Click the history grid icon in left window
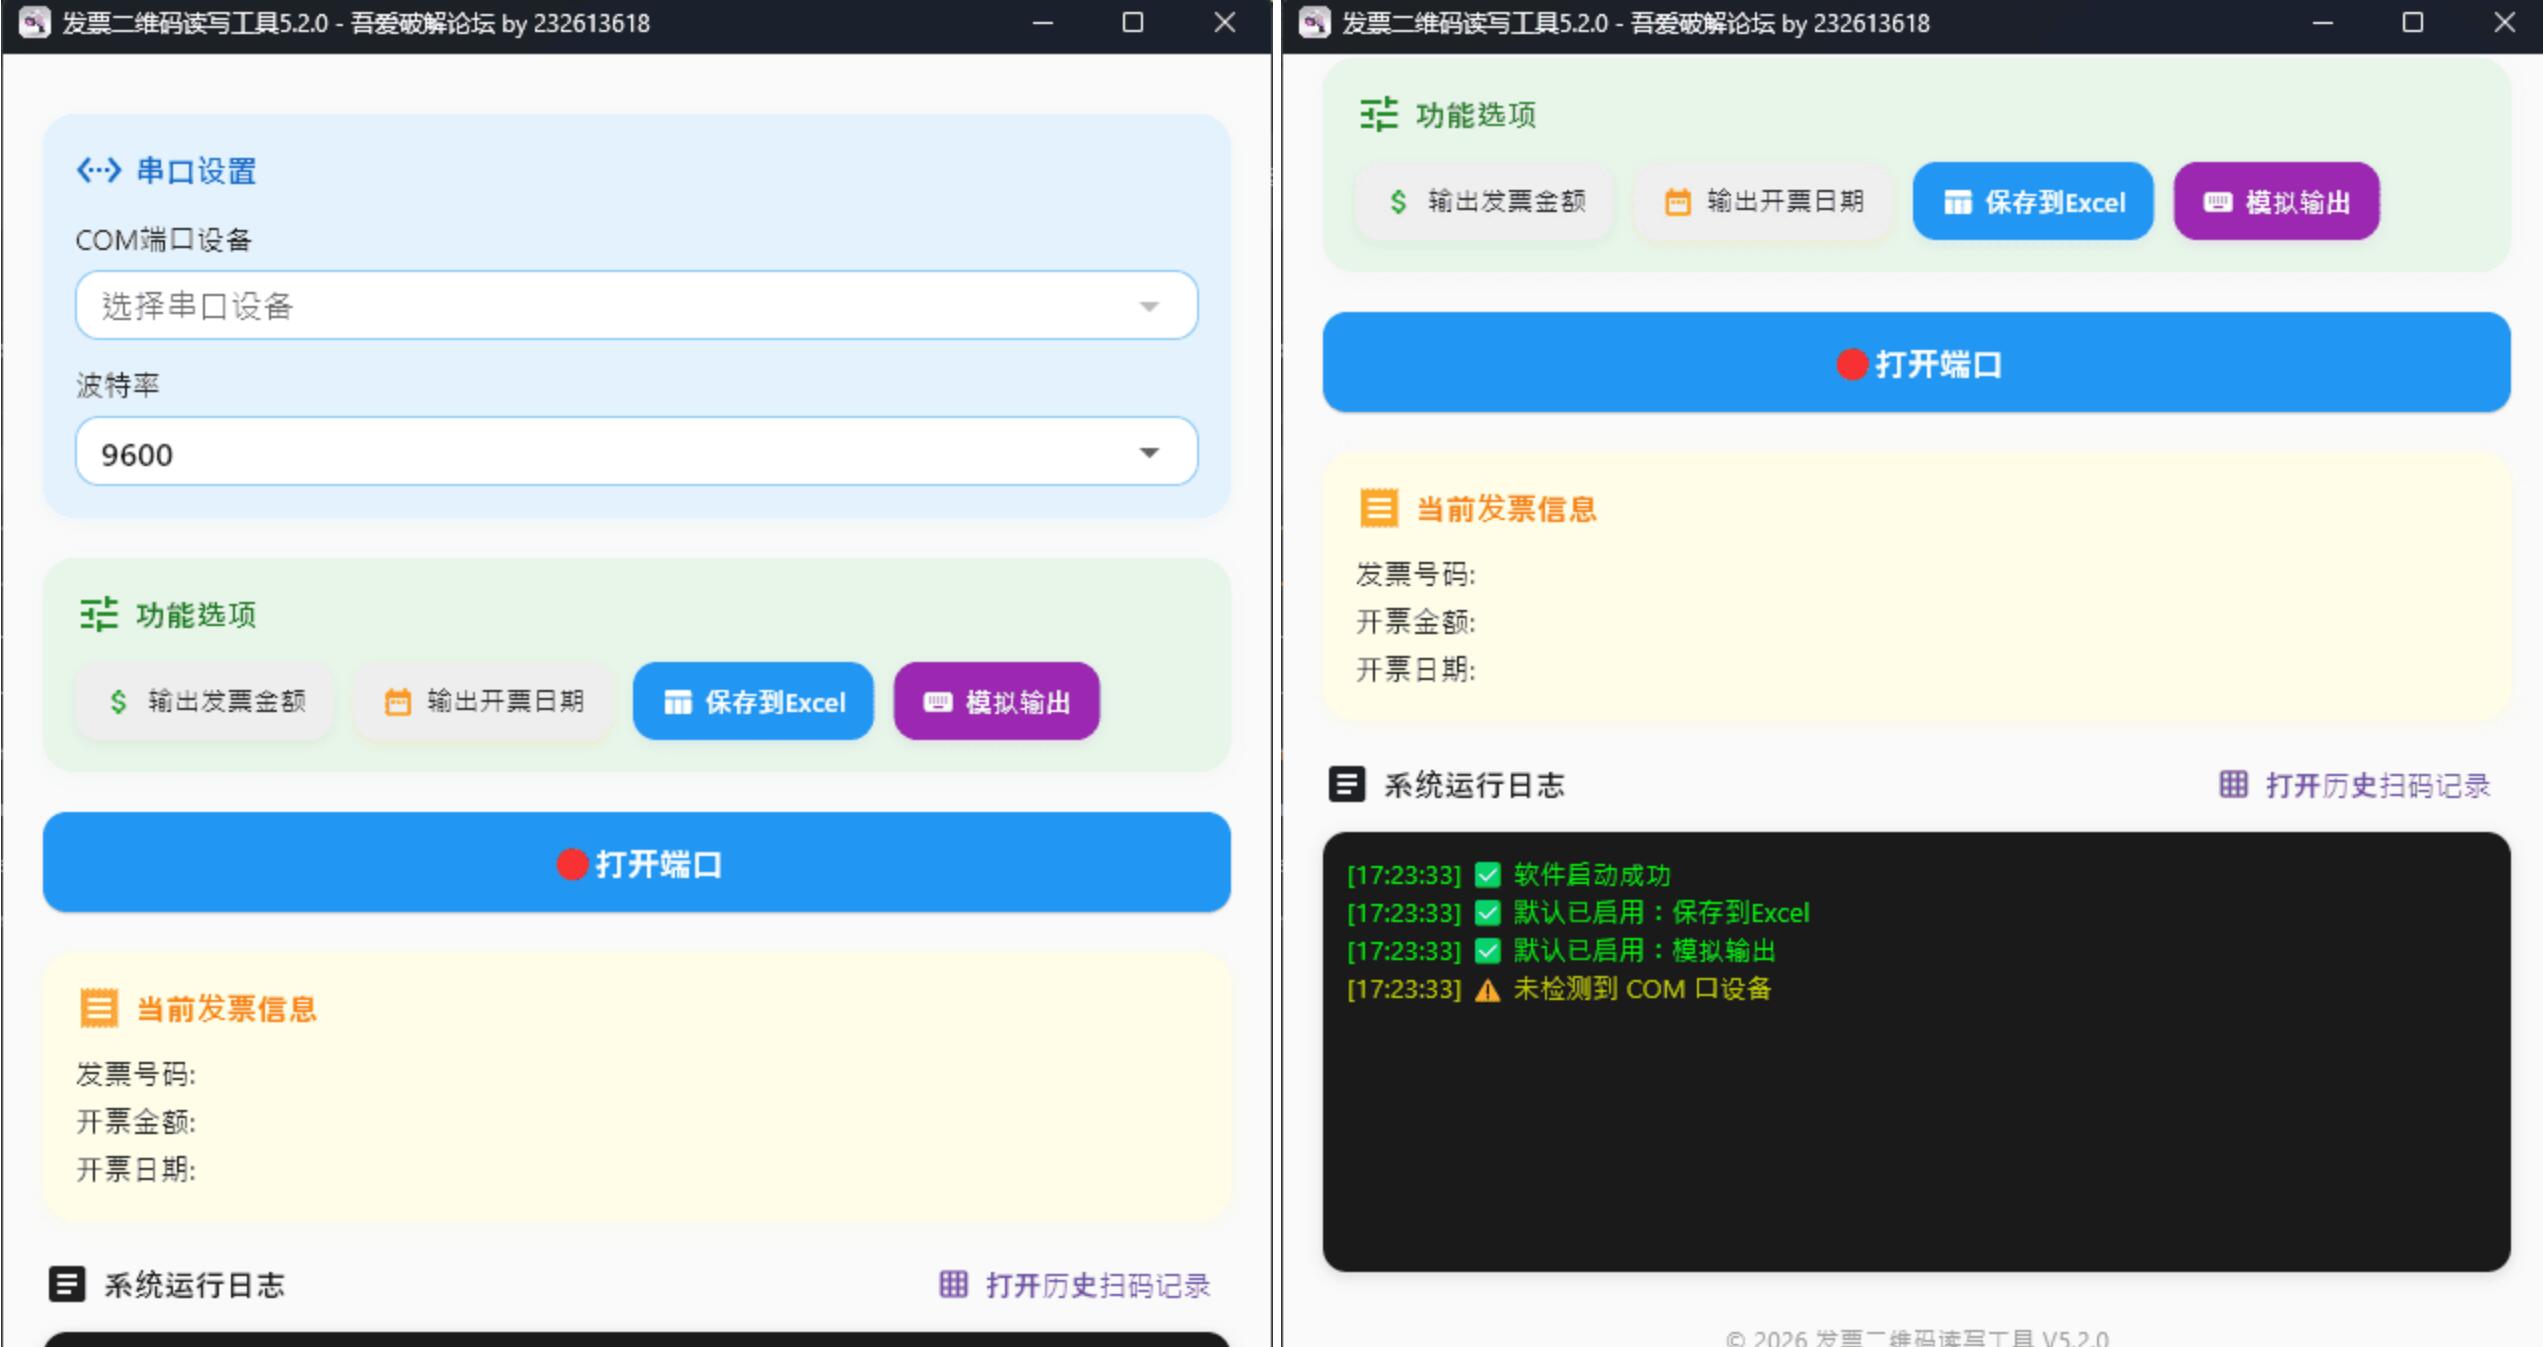This screenshot has height=1347, width=2543. click(x=953, y=1284)
